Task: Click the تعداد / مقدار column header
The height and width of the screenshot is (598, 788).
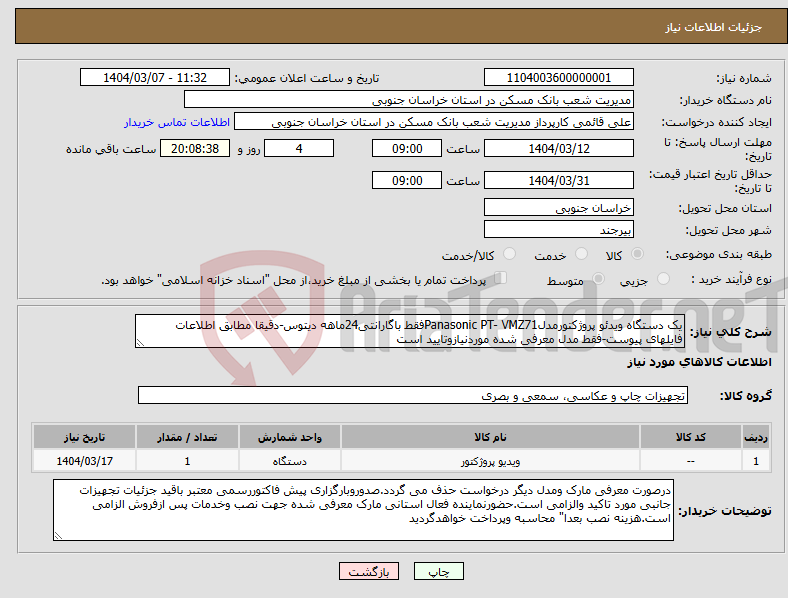Action: [x=187, y=437]
